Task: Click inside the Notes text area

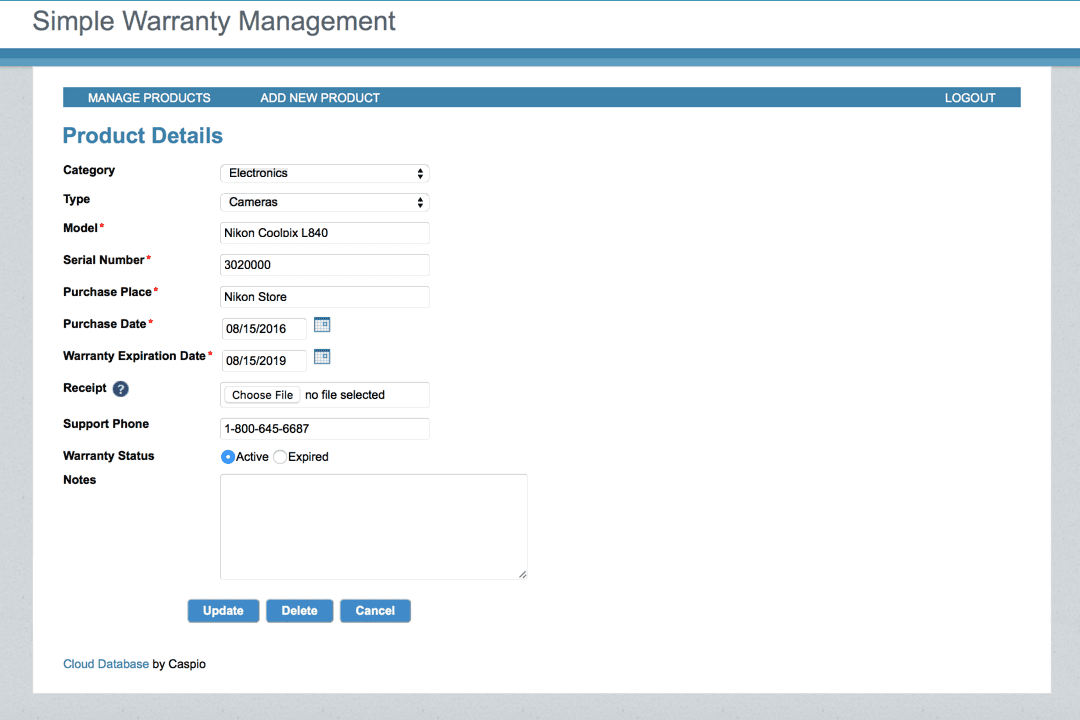Action: click(373, 526)
